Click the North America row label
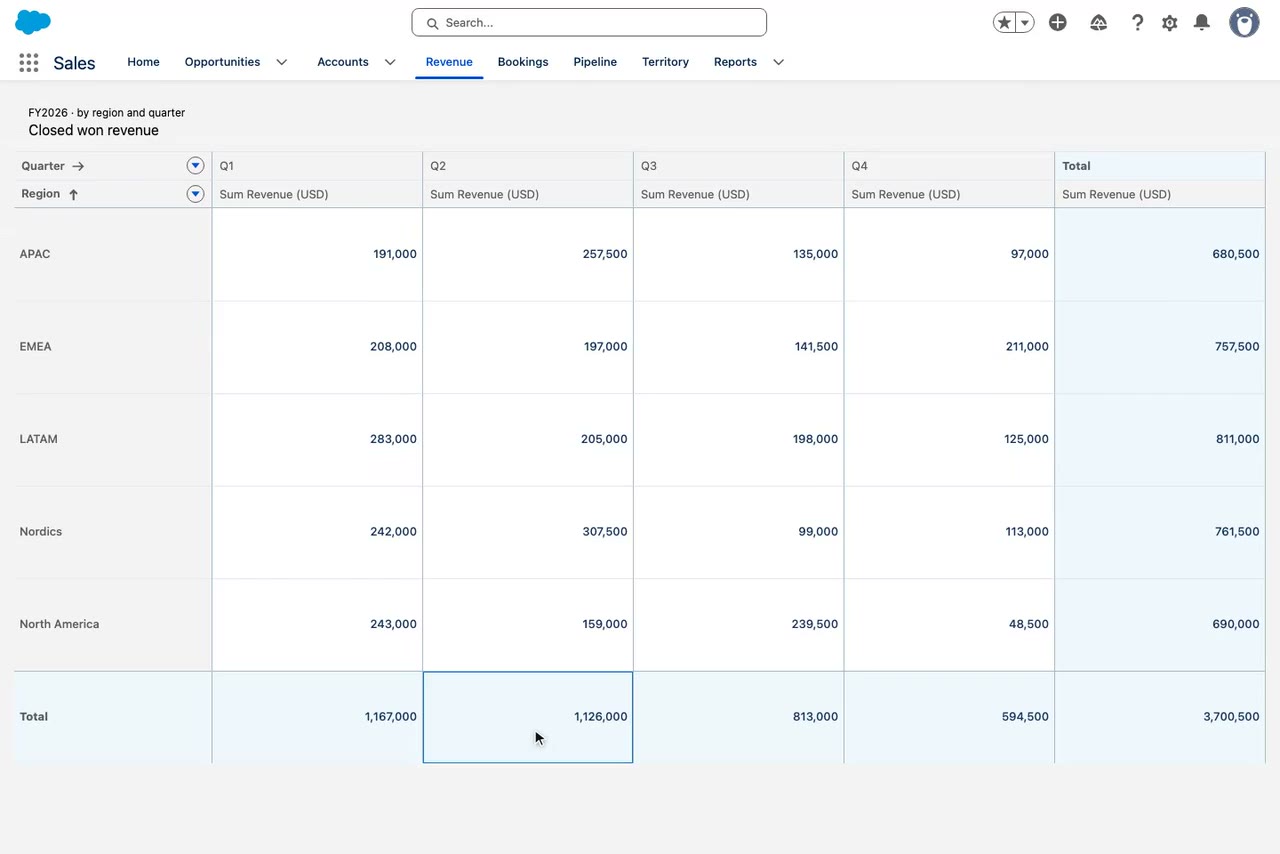Viewport: 1280px width, 854px height. (x=59, y=624)
